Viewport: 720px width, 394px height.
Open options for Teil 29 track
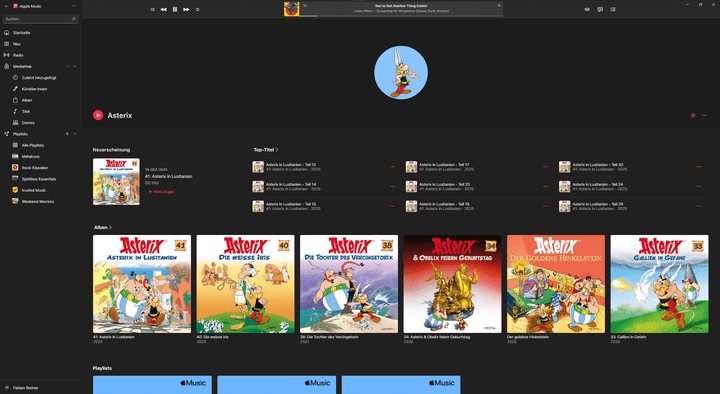pos(699,206)
